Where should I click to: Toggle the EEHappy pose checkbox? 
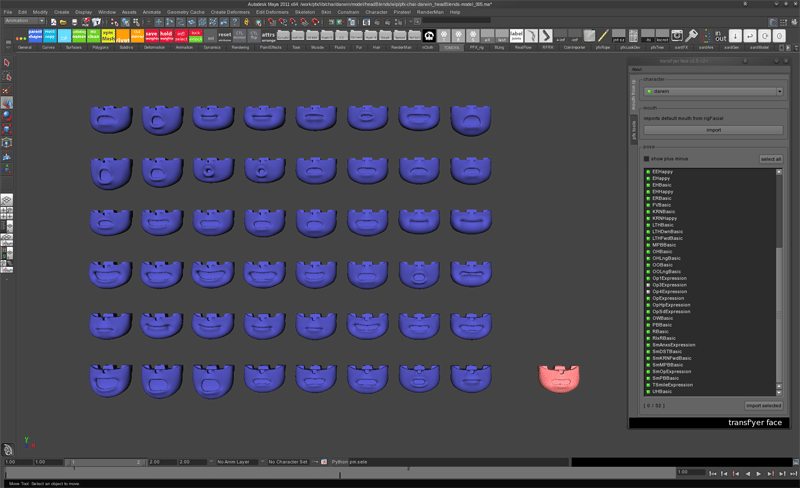[x=648, y=172]
